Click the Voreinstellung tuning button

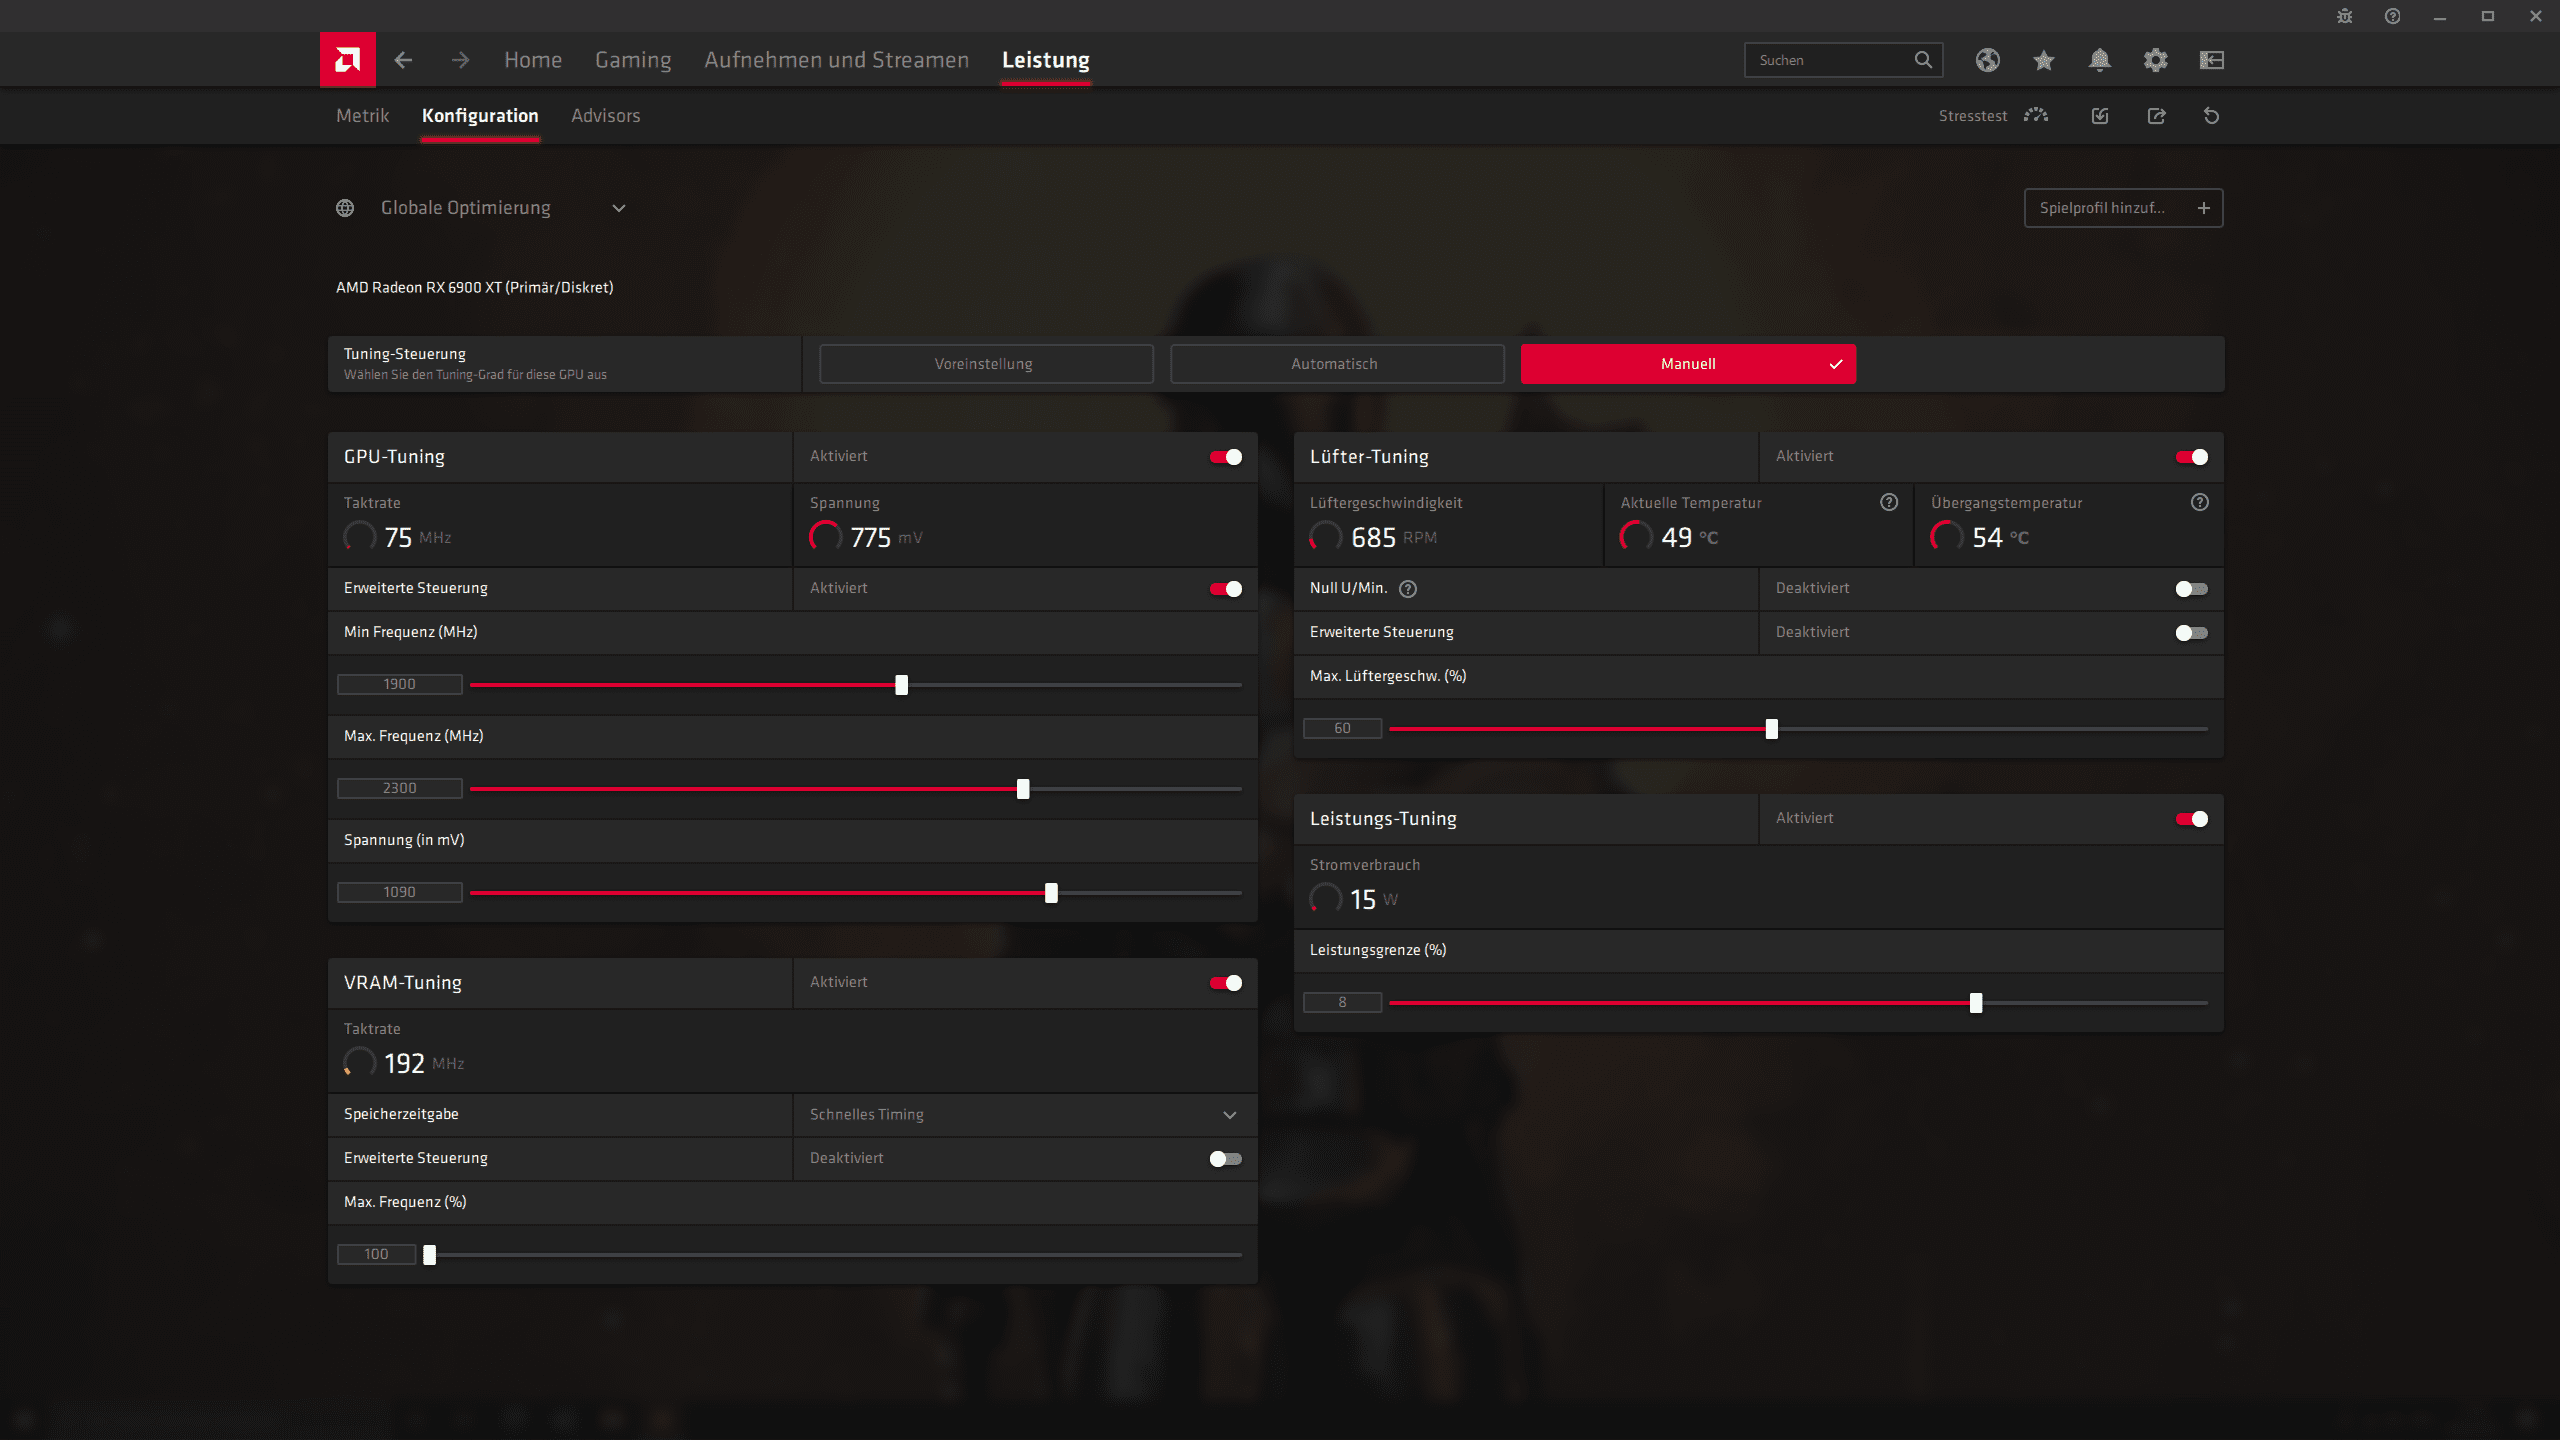(985, 364)
